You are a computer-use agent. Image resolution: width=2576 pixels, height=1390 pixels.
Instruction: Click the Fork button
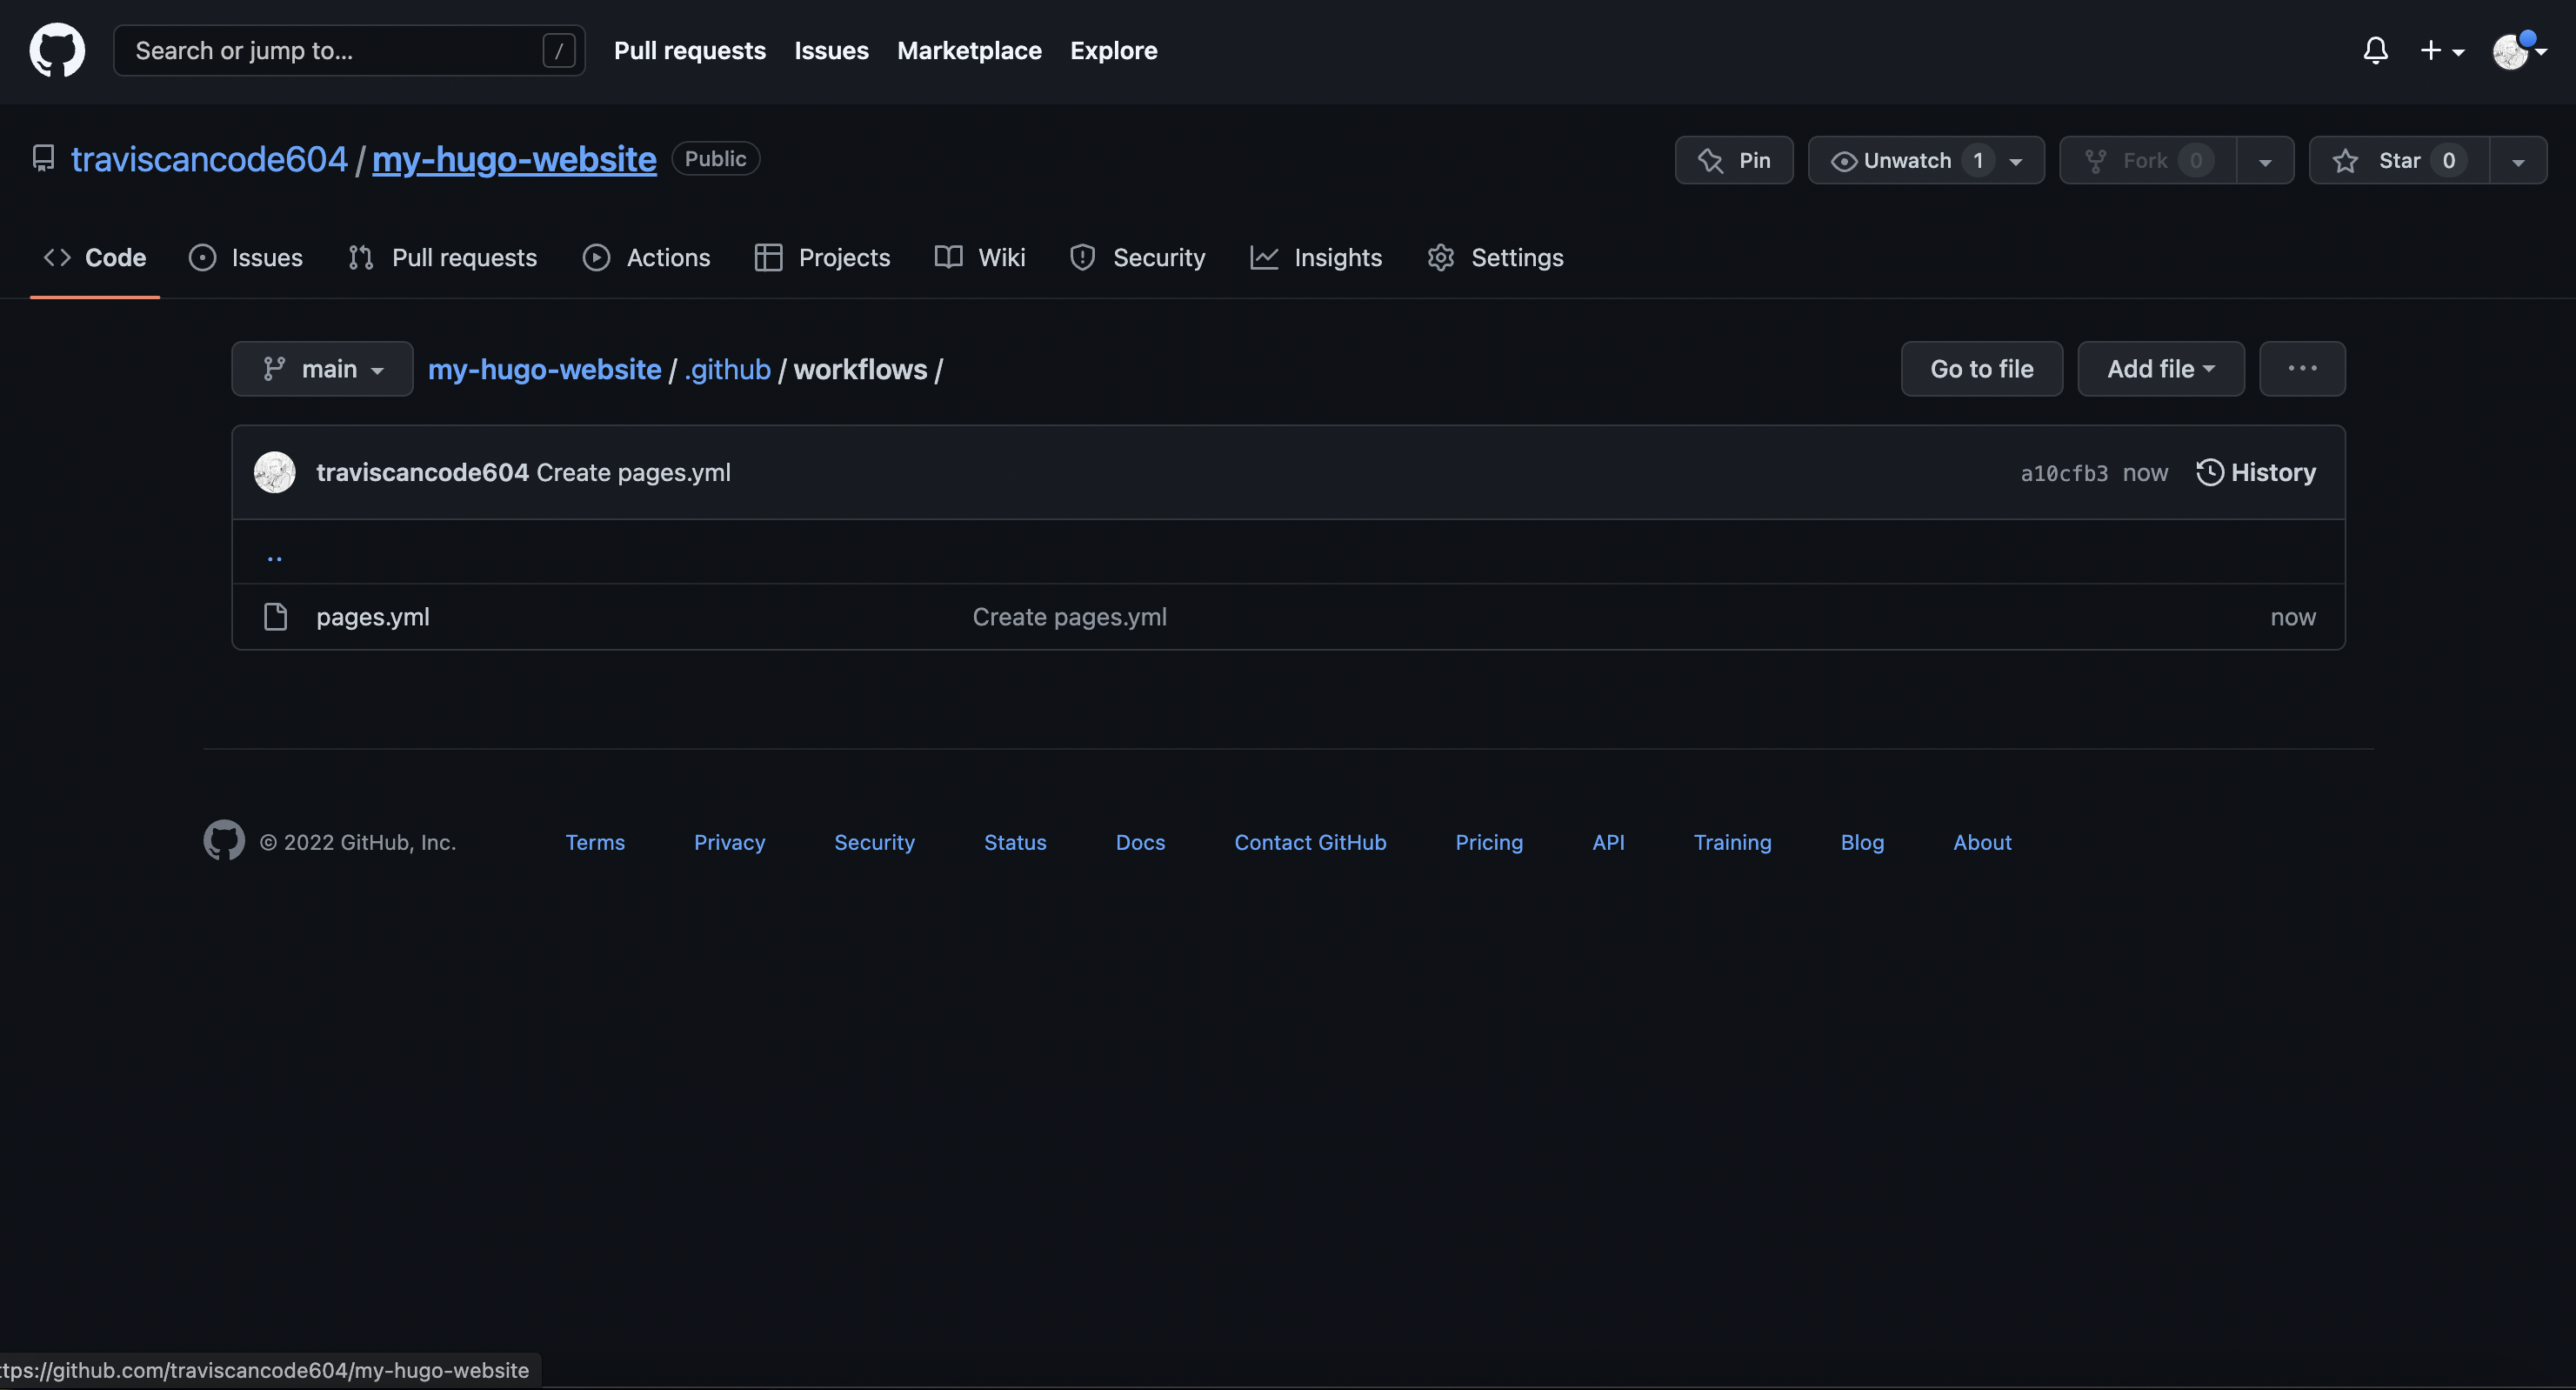(x=2147, y=160)
